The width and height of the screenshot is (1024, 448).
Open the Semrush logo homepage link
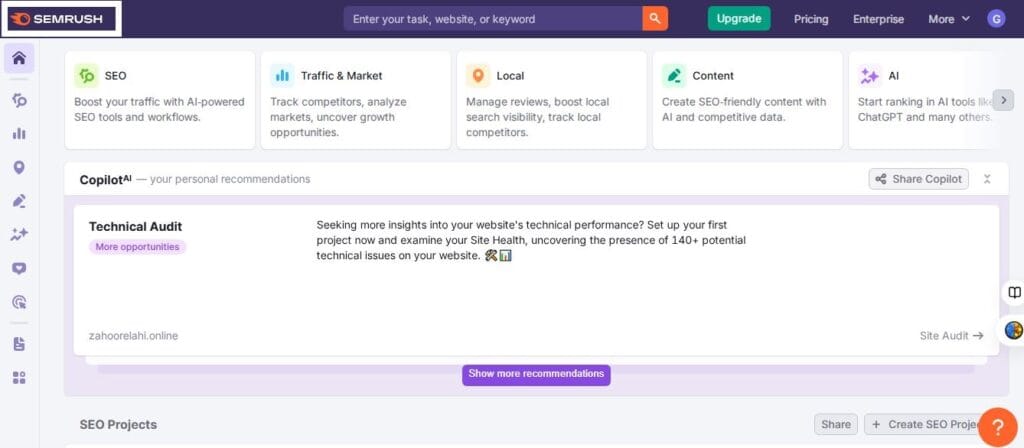[57, 19]
